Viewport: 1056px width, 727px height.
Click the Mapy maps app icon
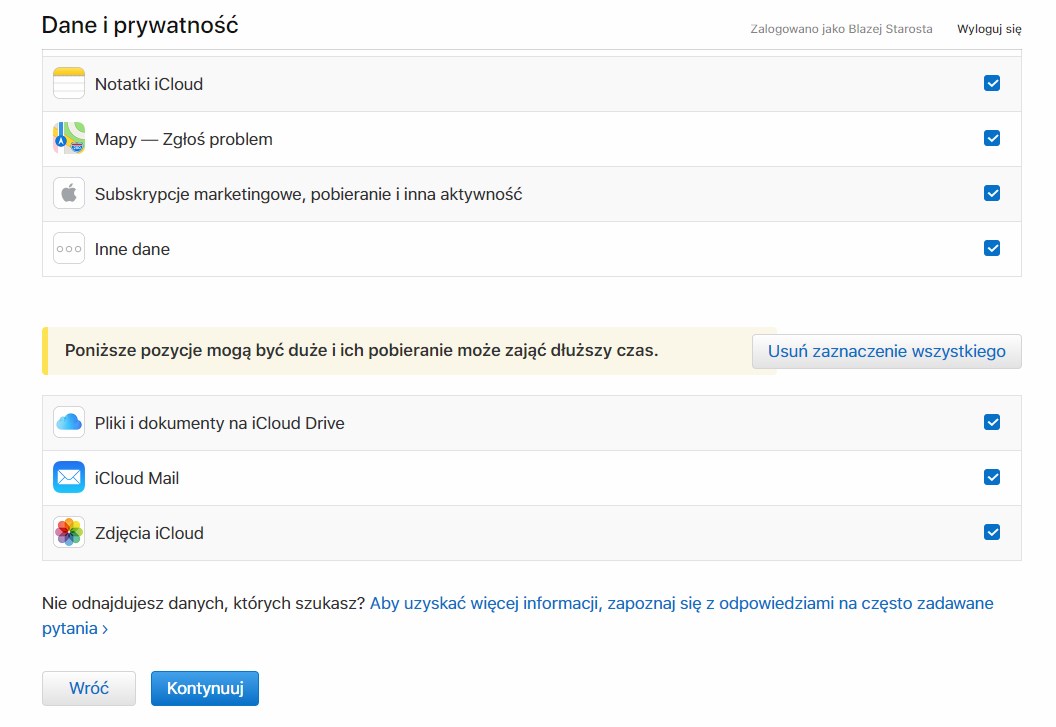tap(69, 139)
